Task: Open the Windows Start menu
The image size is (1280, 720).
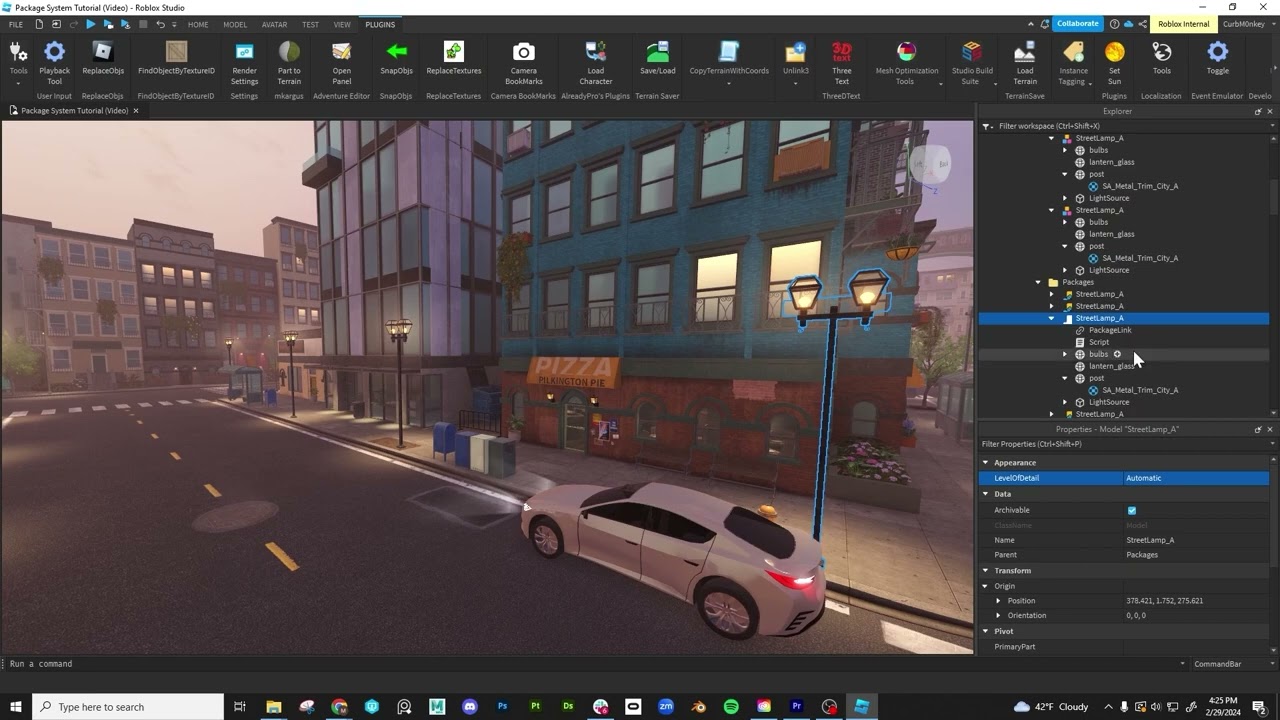Action: (16, 707)
